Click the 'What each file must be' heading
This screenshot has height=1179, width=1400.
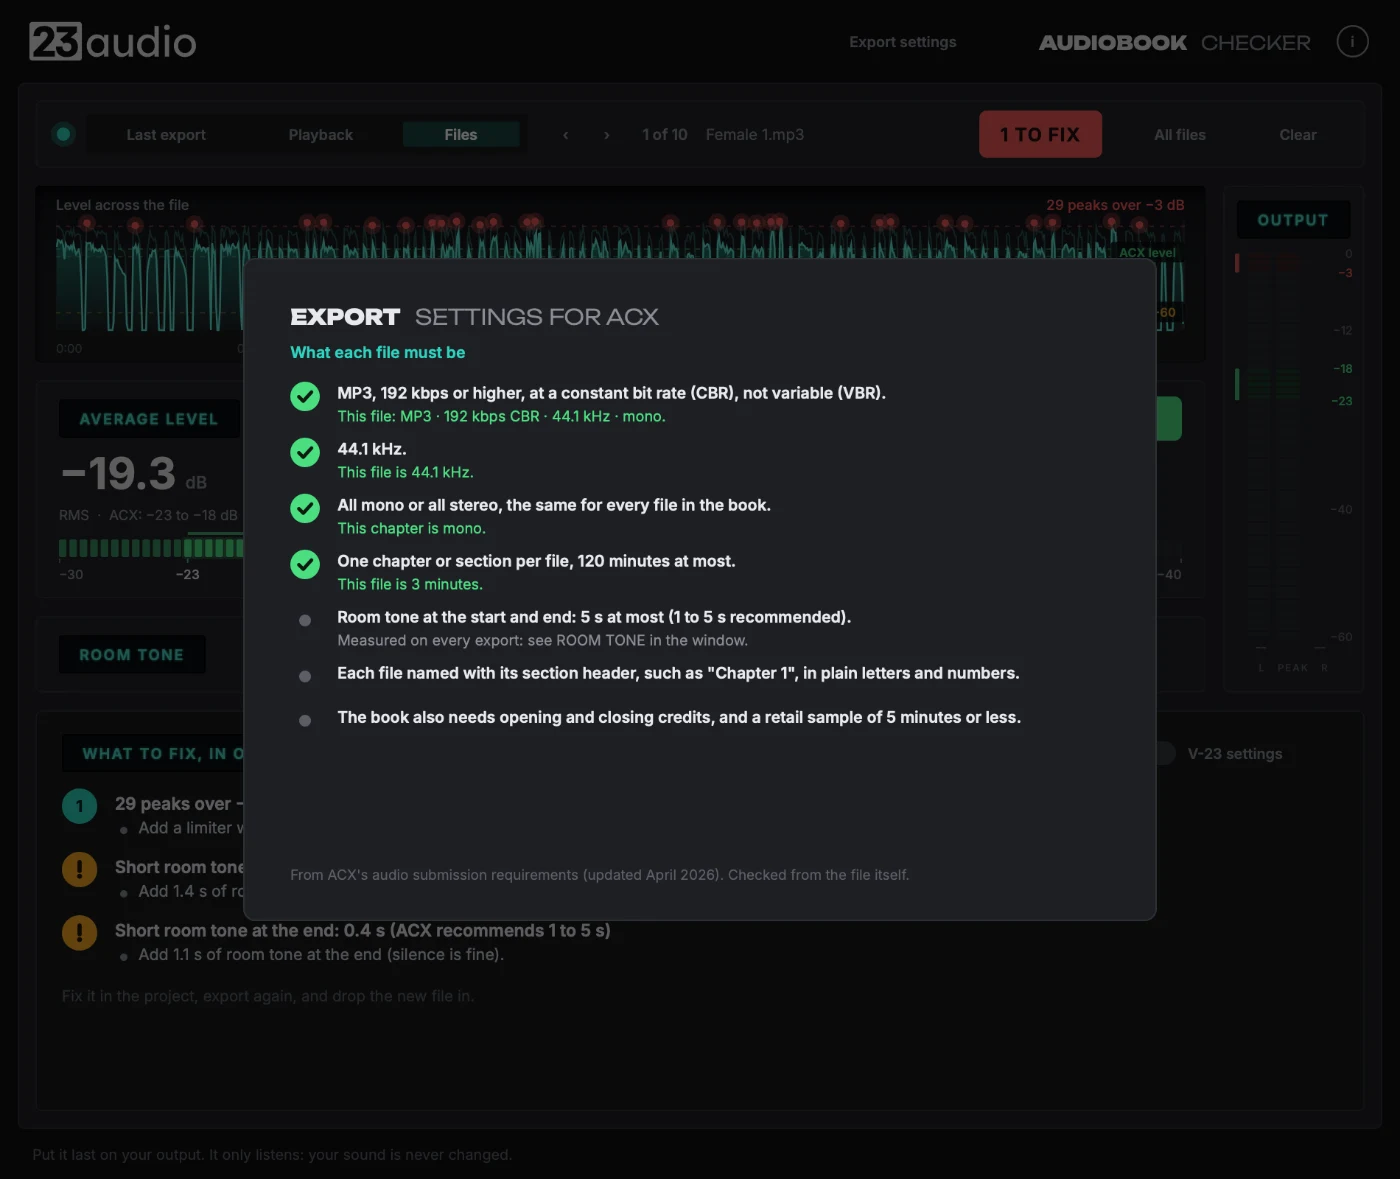tap(378, 352)
